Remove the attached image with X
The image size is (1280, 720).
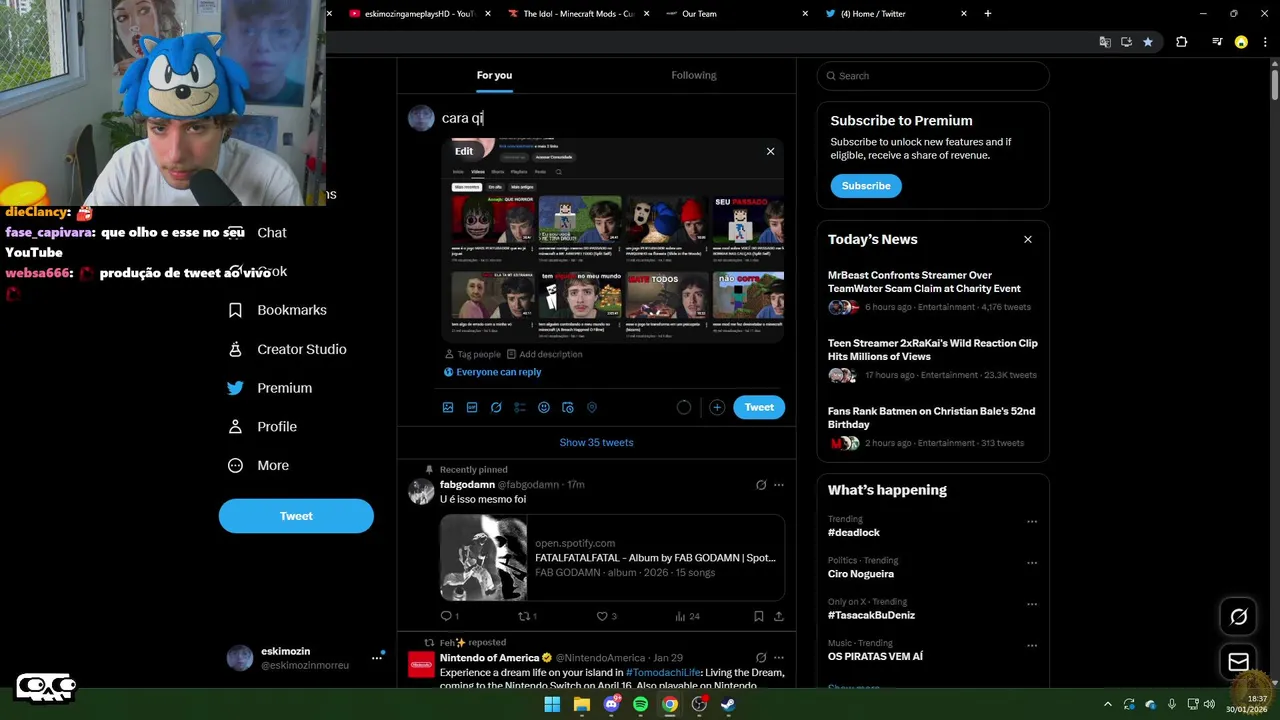(x=770, y=151)
